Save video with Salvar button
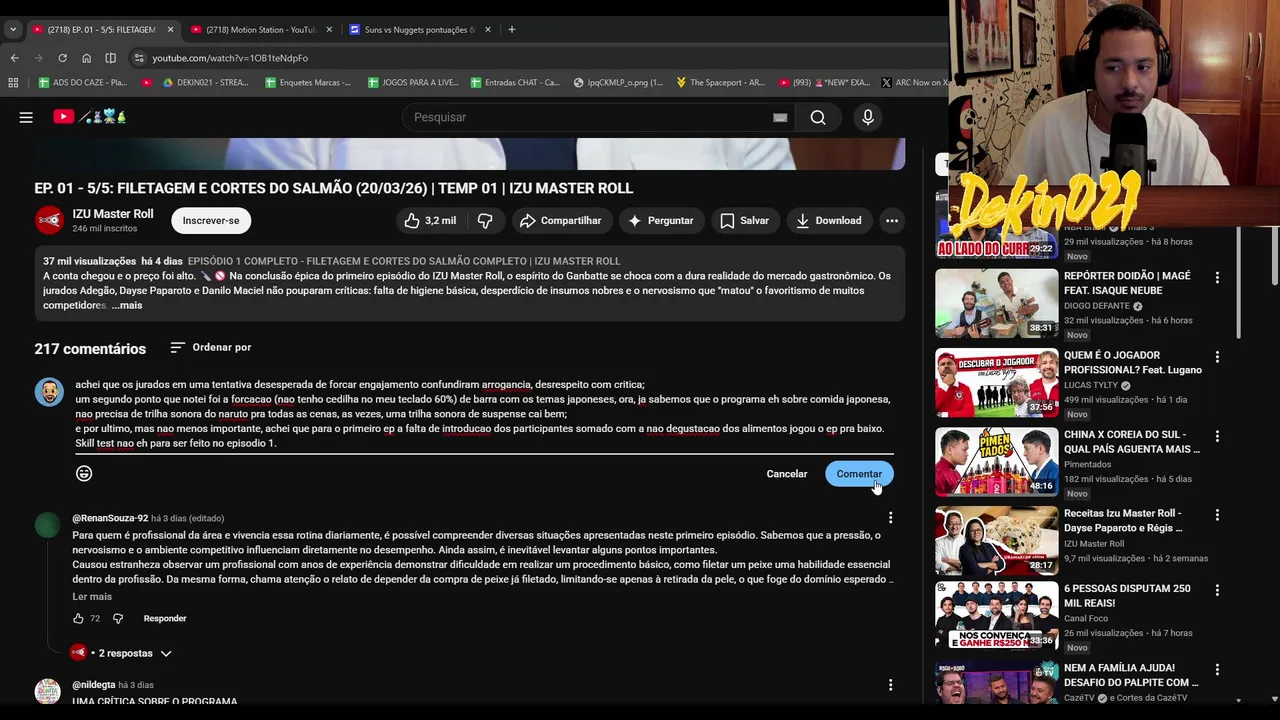Image resolution: width=1280 pixels, height=720 pixels. [744, 221]
